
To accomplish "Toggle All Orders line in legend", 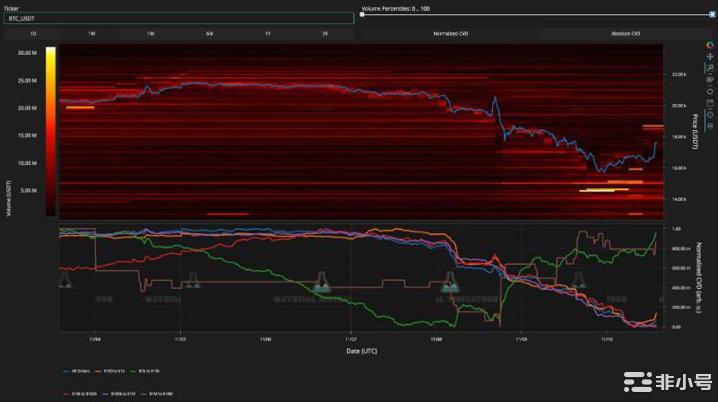I will point(82,370).
